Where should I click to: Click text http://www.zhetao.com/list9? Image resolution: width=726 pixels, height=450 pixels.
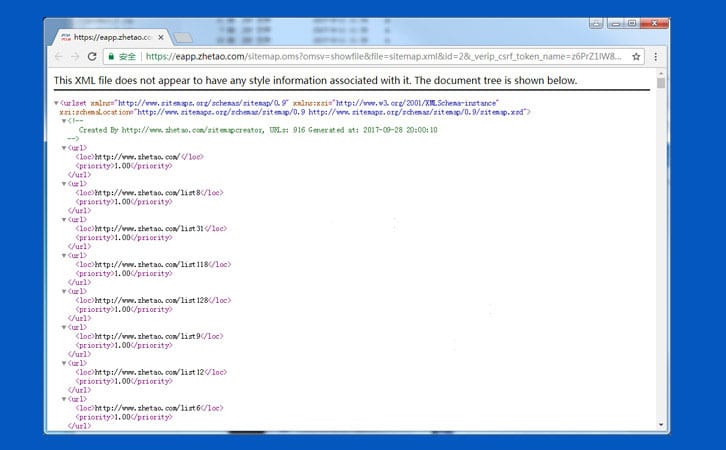click(147, 336)
